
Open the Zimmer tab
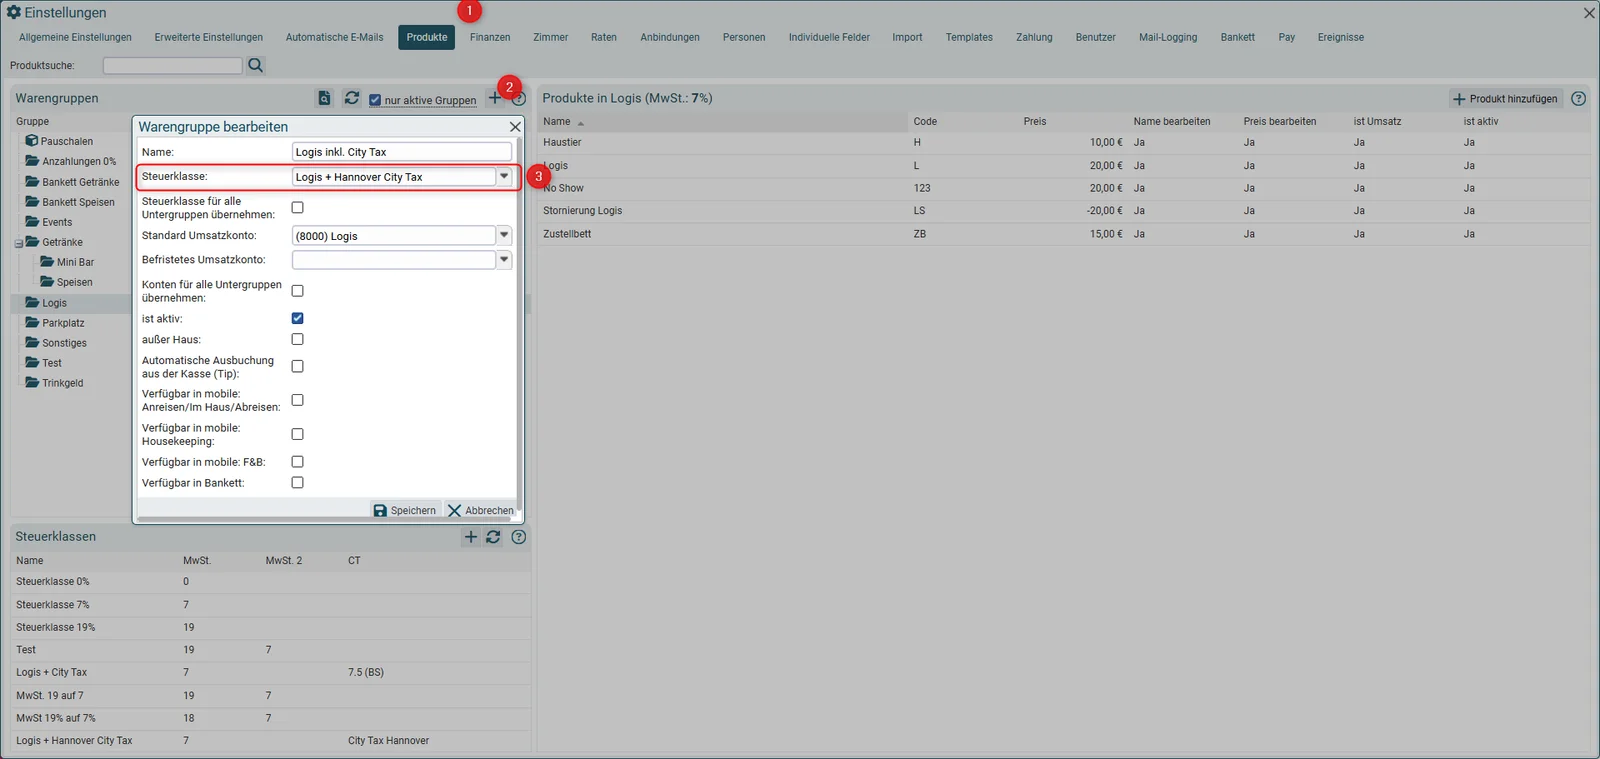550,38
